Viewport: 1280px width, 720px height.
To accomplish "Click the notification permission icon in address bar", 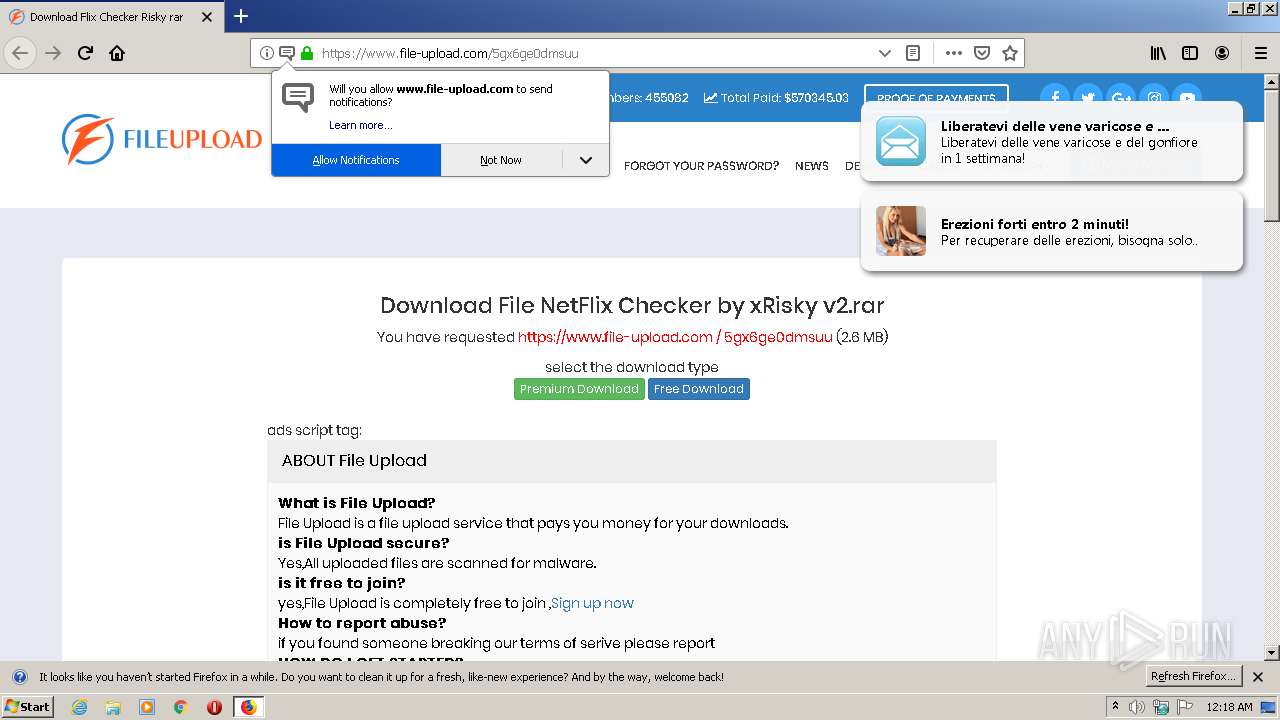I will coord(286,53).
